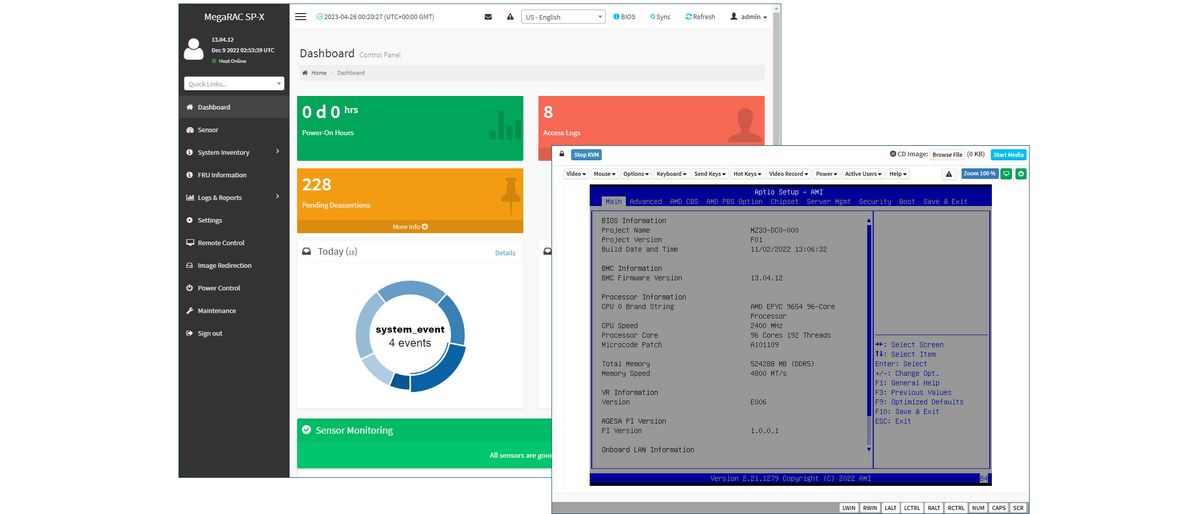The width and height of the screenshot is (1200, 514).
Task: Open the Maintenance page in sidebar
Action: [234, 311]
